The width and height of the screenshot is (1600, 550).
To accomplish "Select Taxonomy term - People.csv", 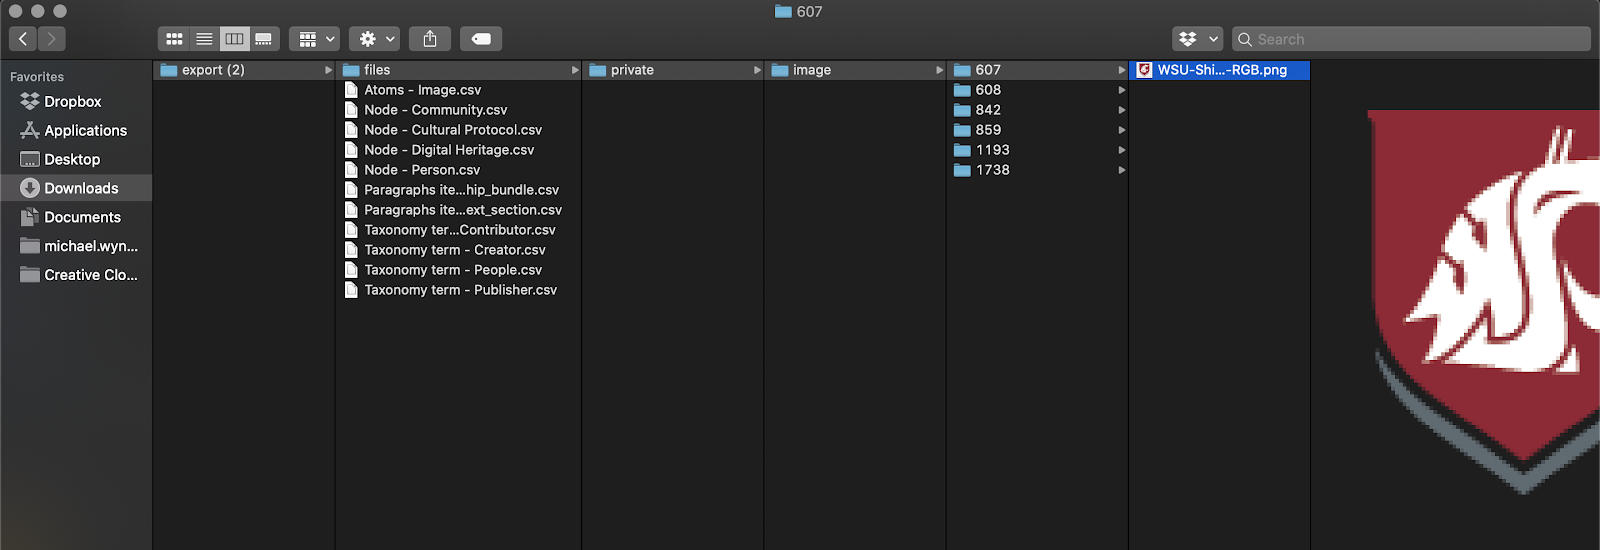I will [x=458, y=270].
